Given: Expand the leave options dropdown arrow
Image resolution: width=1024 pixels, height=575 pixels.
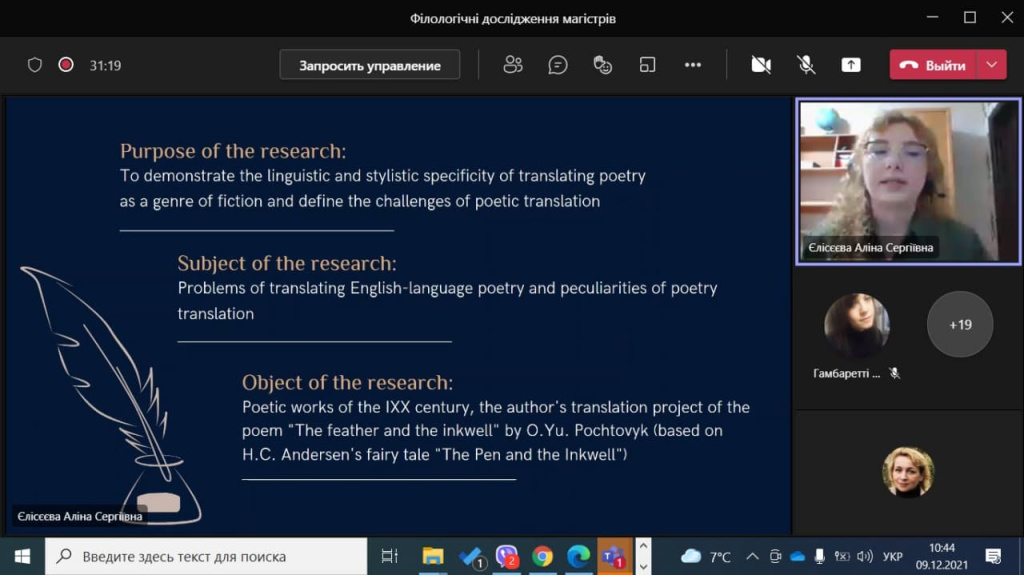Looking at the screenshot, I should pyautogui.click(x=992, y=65).
